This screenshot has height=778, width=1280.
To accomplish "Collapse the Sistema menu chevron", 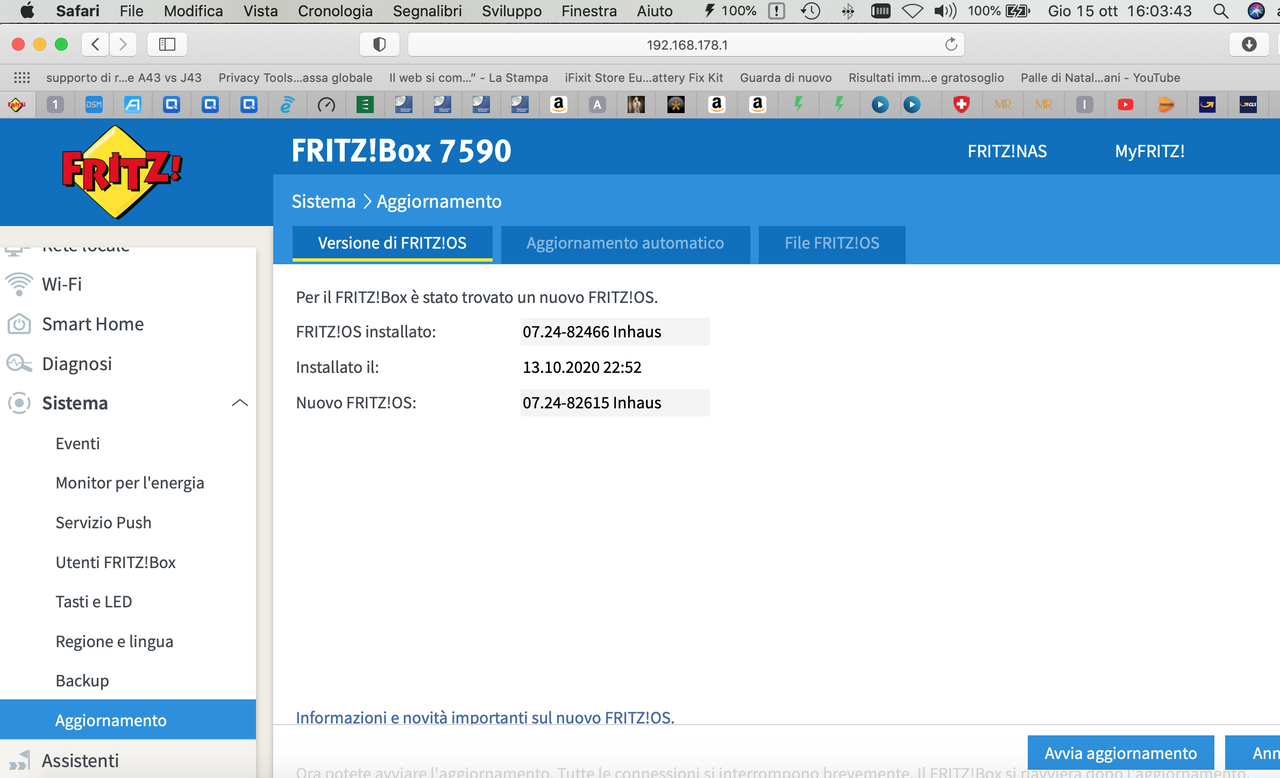I will click(239, 403).
